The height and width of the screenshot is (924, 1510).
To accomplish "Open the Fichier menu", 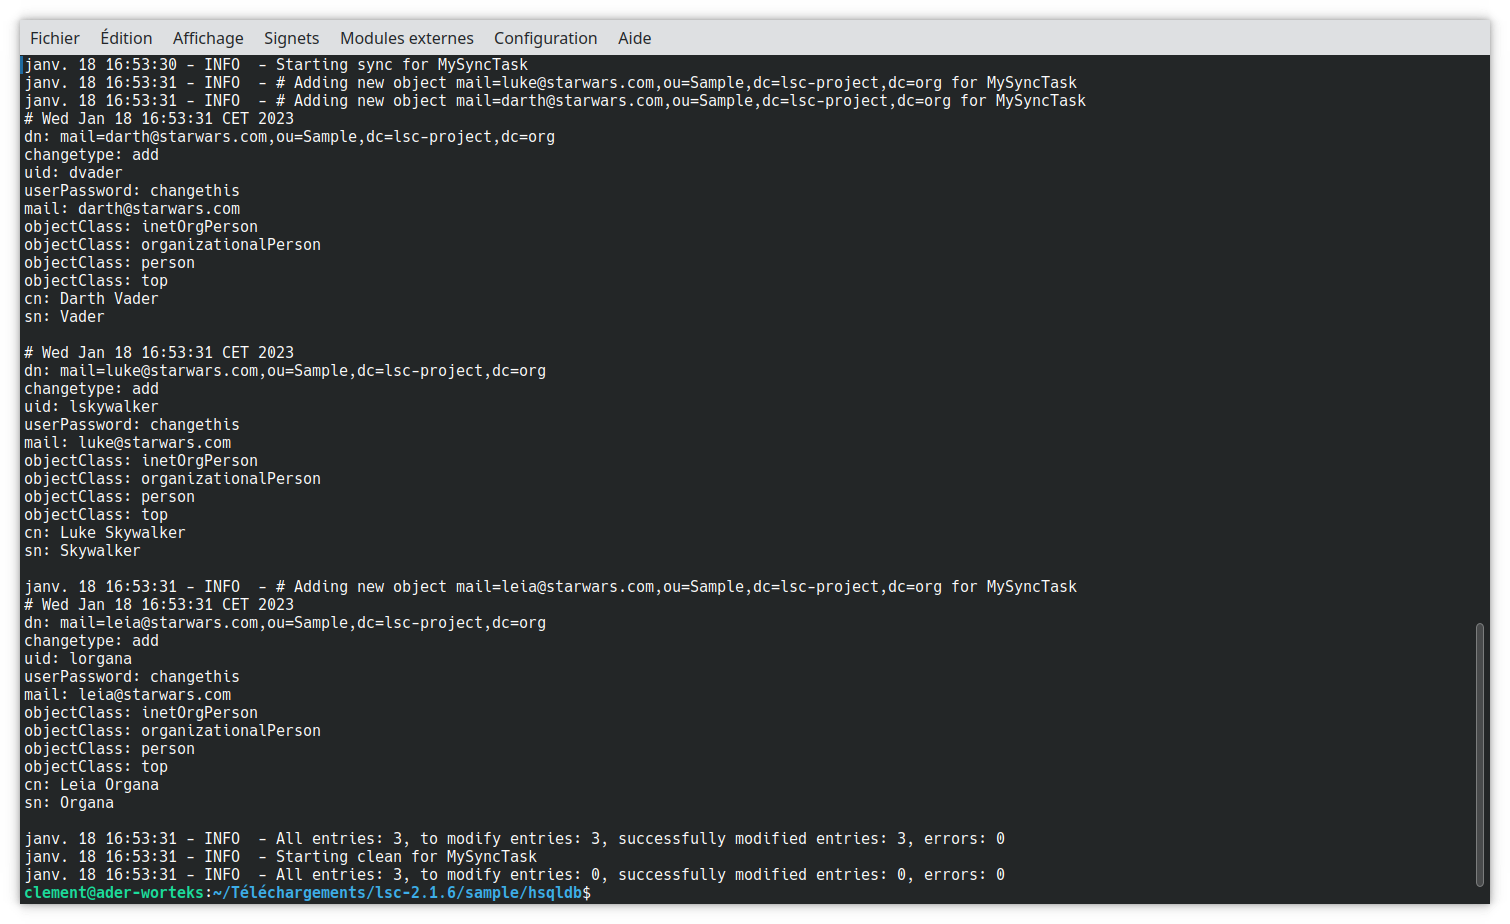I will [x=54, y=38].
